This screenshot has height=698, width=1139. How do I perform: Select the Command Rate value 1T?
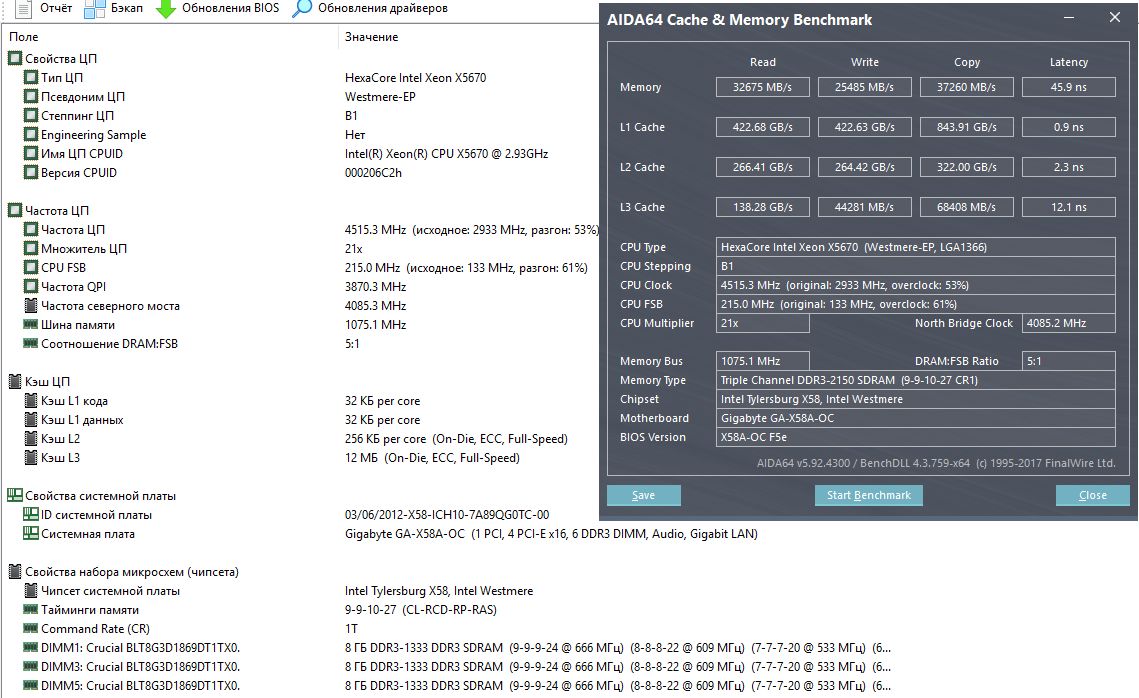click(351, 629)
